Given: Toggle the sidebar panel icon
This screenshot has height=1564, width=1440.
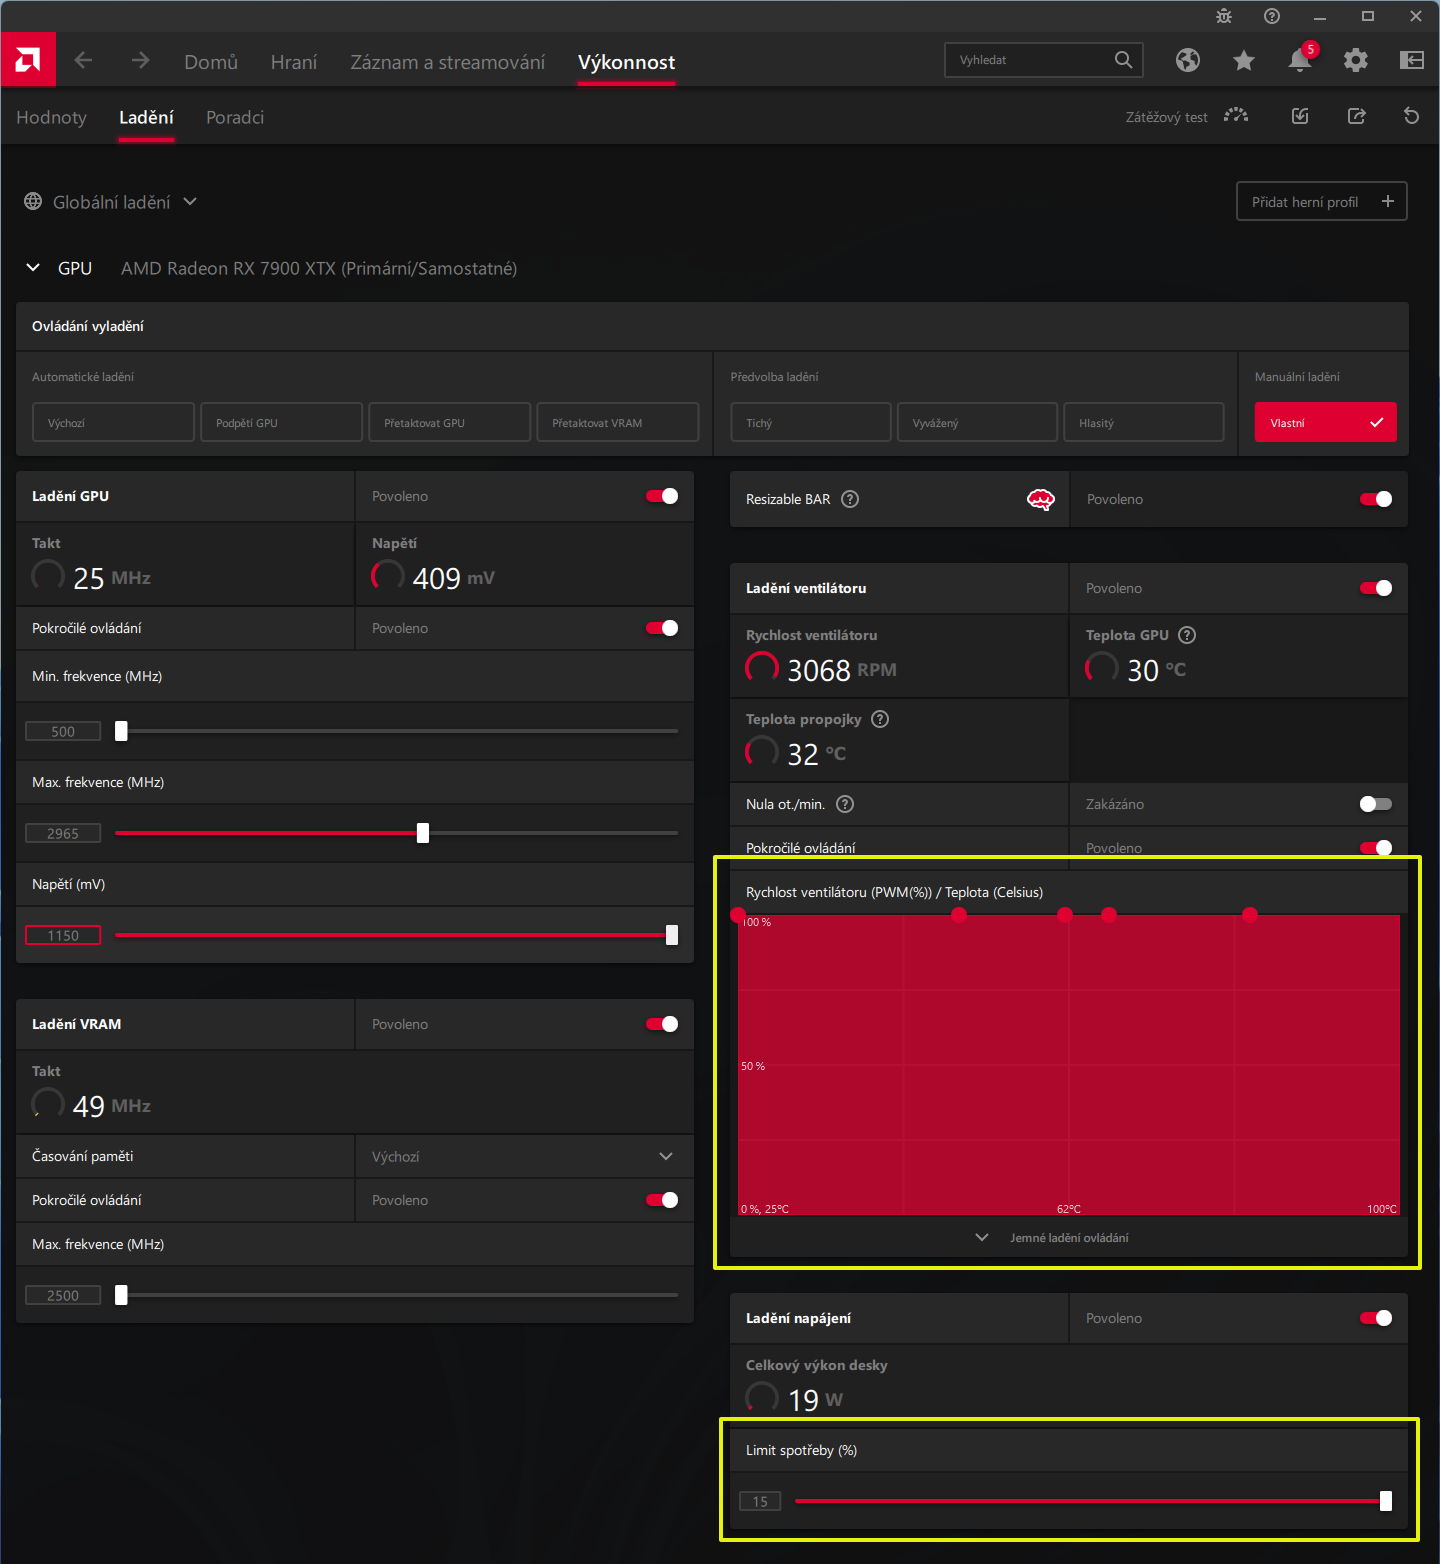Looking at the screenshot, I should coord(1412,61).
